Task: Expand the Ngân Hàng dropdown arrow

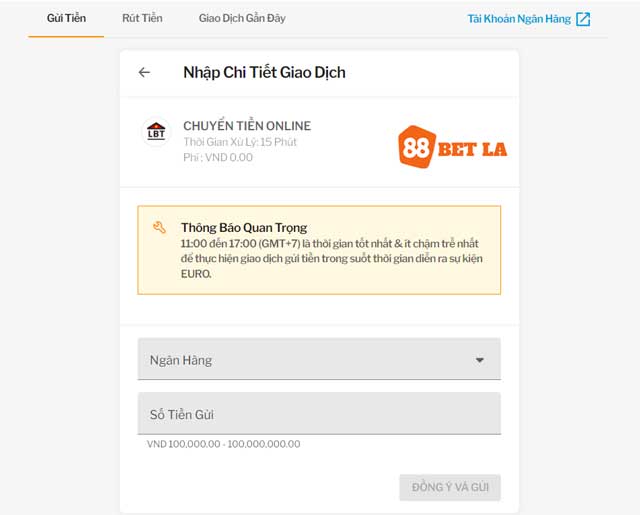Action: [480, 360]
